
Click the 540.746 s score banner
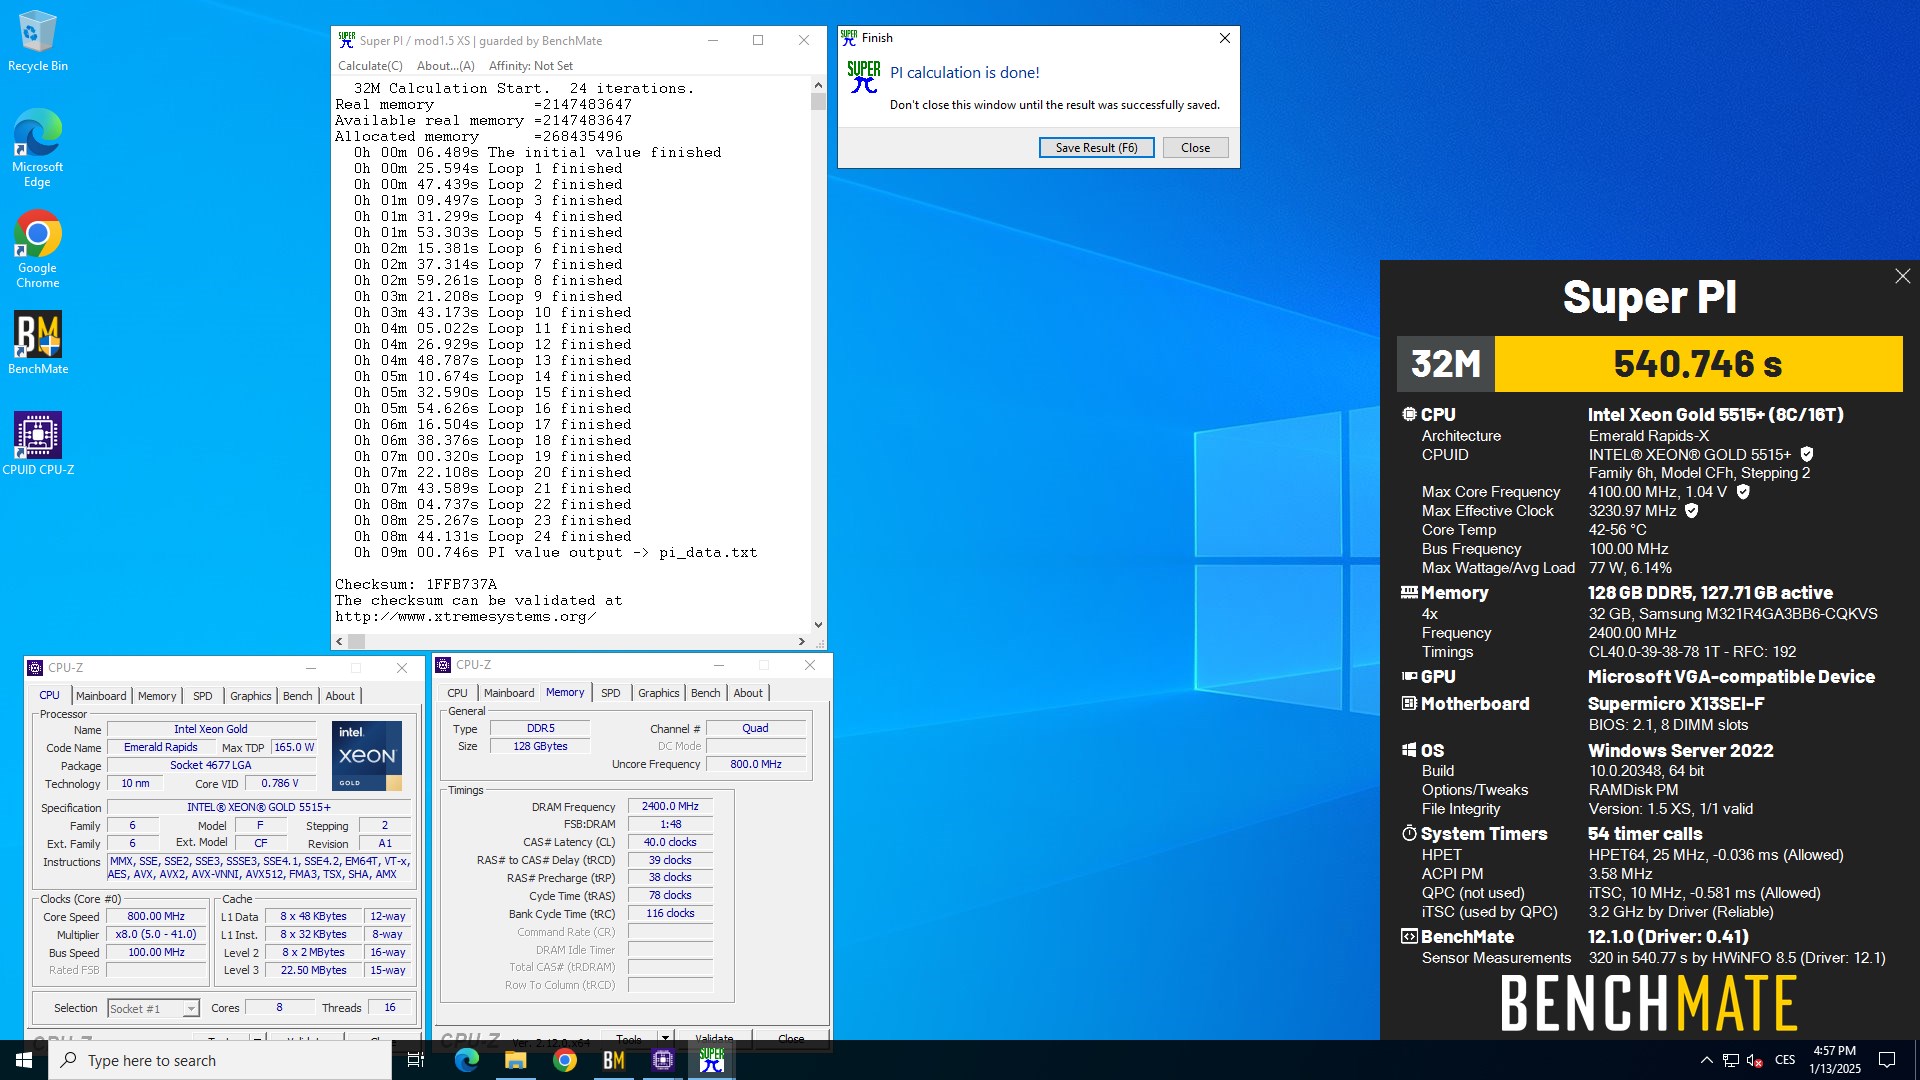coord(1698,364)
